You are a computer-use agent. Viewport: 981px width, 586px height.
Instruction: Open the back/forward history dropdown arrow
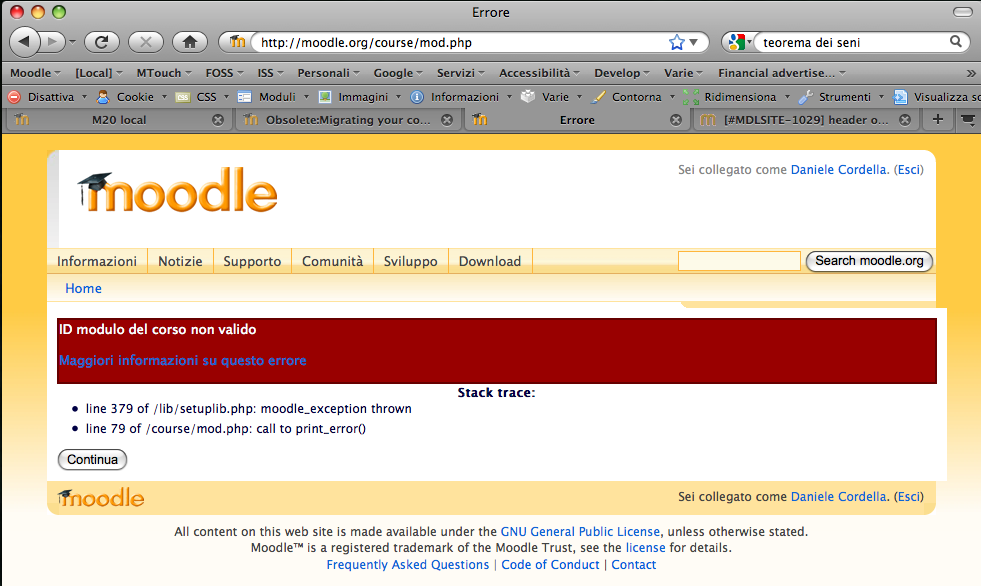point(73,43)
